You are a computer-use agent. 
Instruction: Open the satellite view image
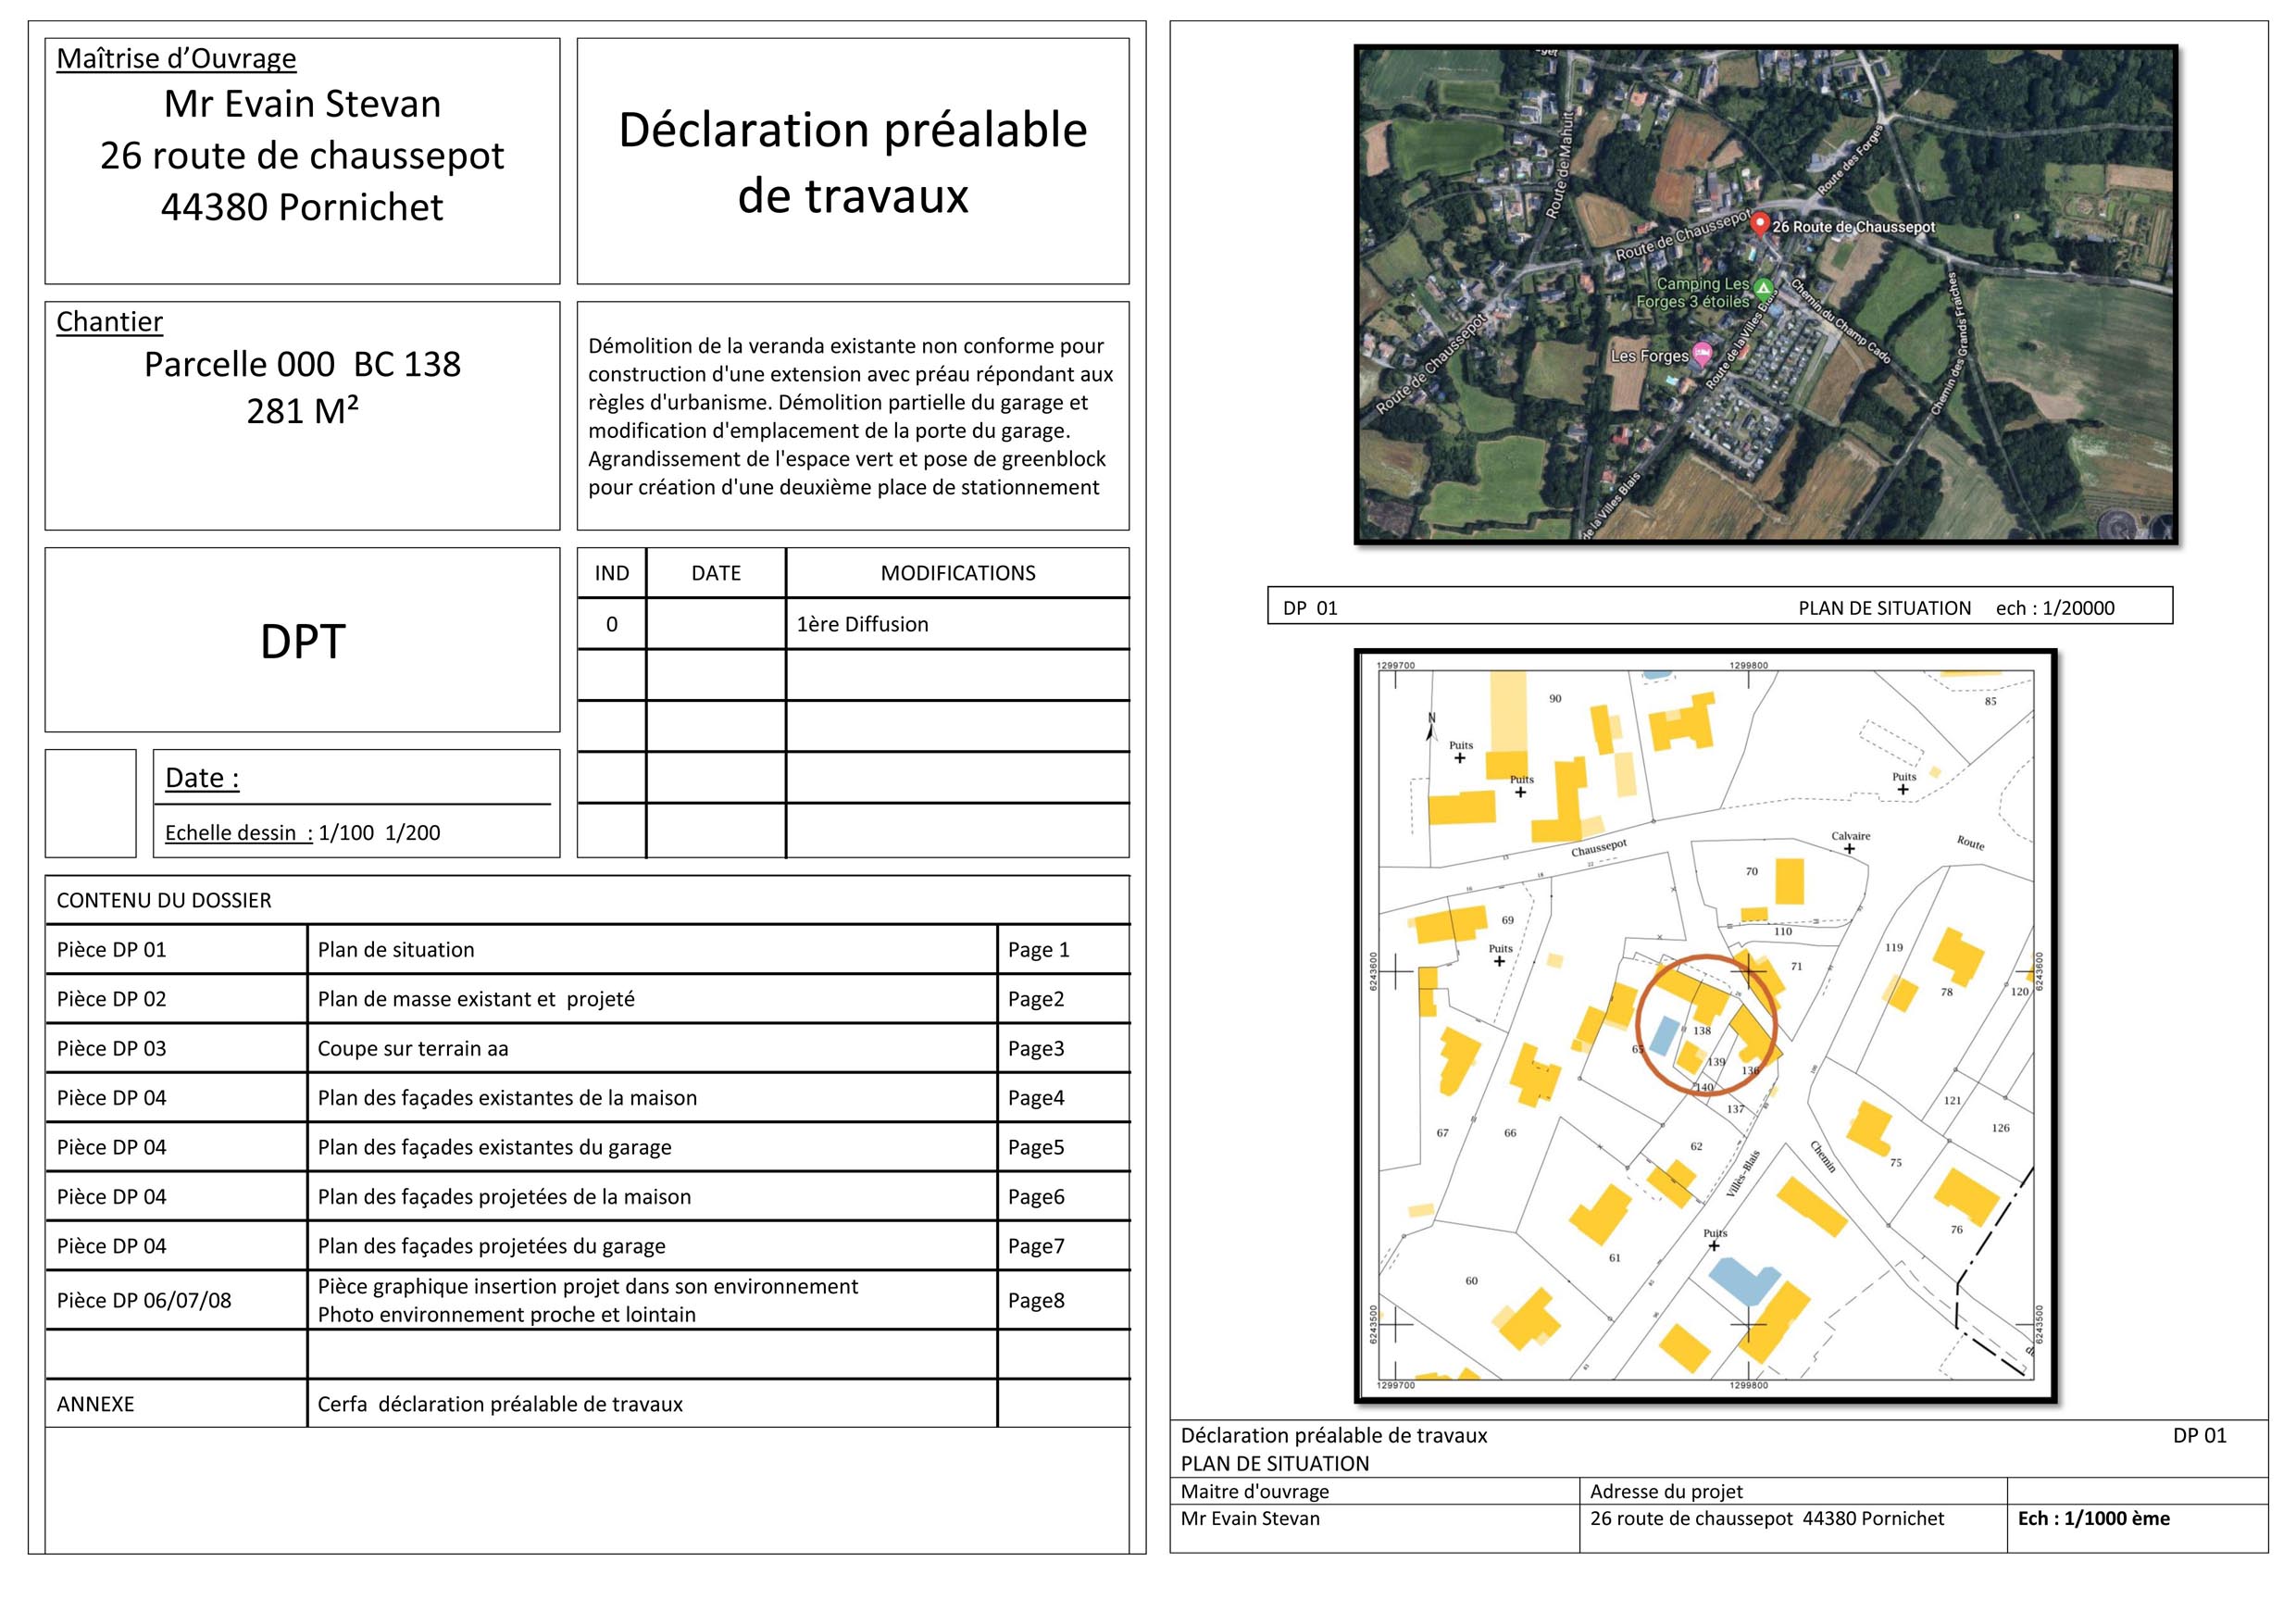click(x=1766, y=294)
